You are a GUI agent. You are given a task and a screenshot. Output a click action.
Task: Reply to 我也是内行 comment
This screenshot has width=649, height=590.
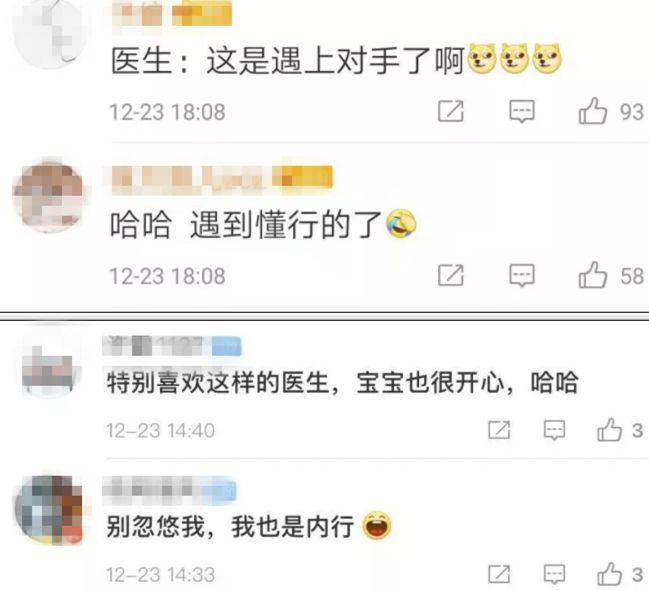tap(554, 574)
